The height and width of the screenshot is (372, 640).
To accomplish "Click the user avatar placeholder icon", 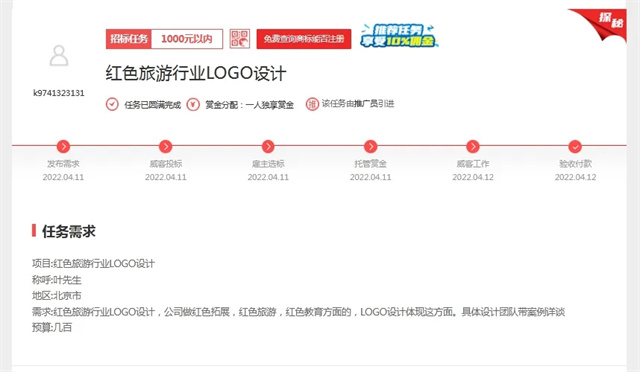I will coord(59,56).
